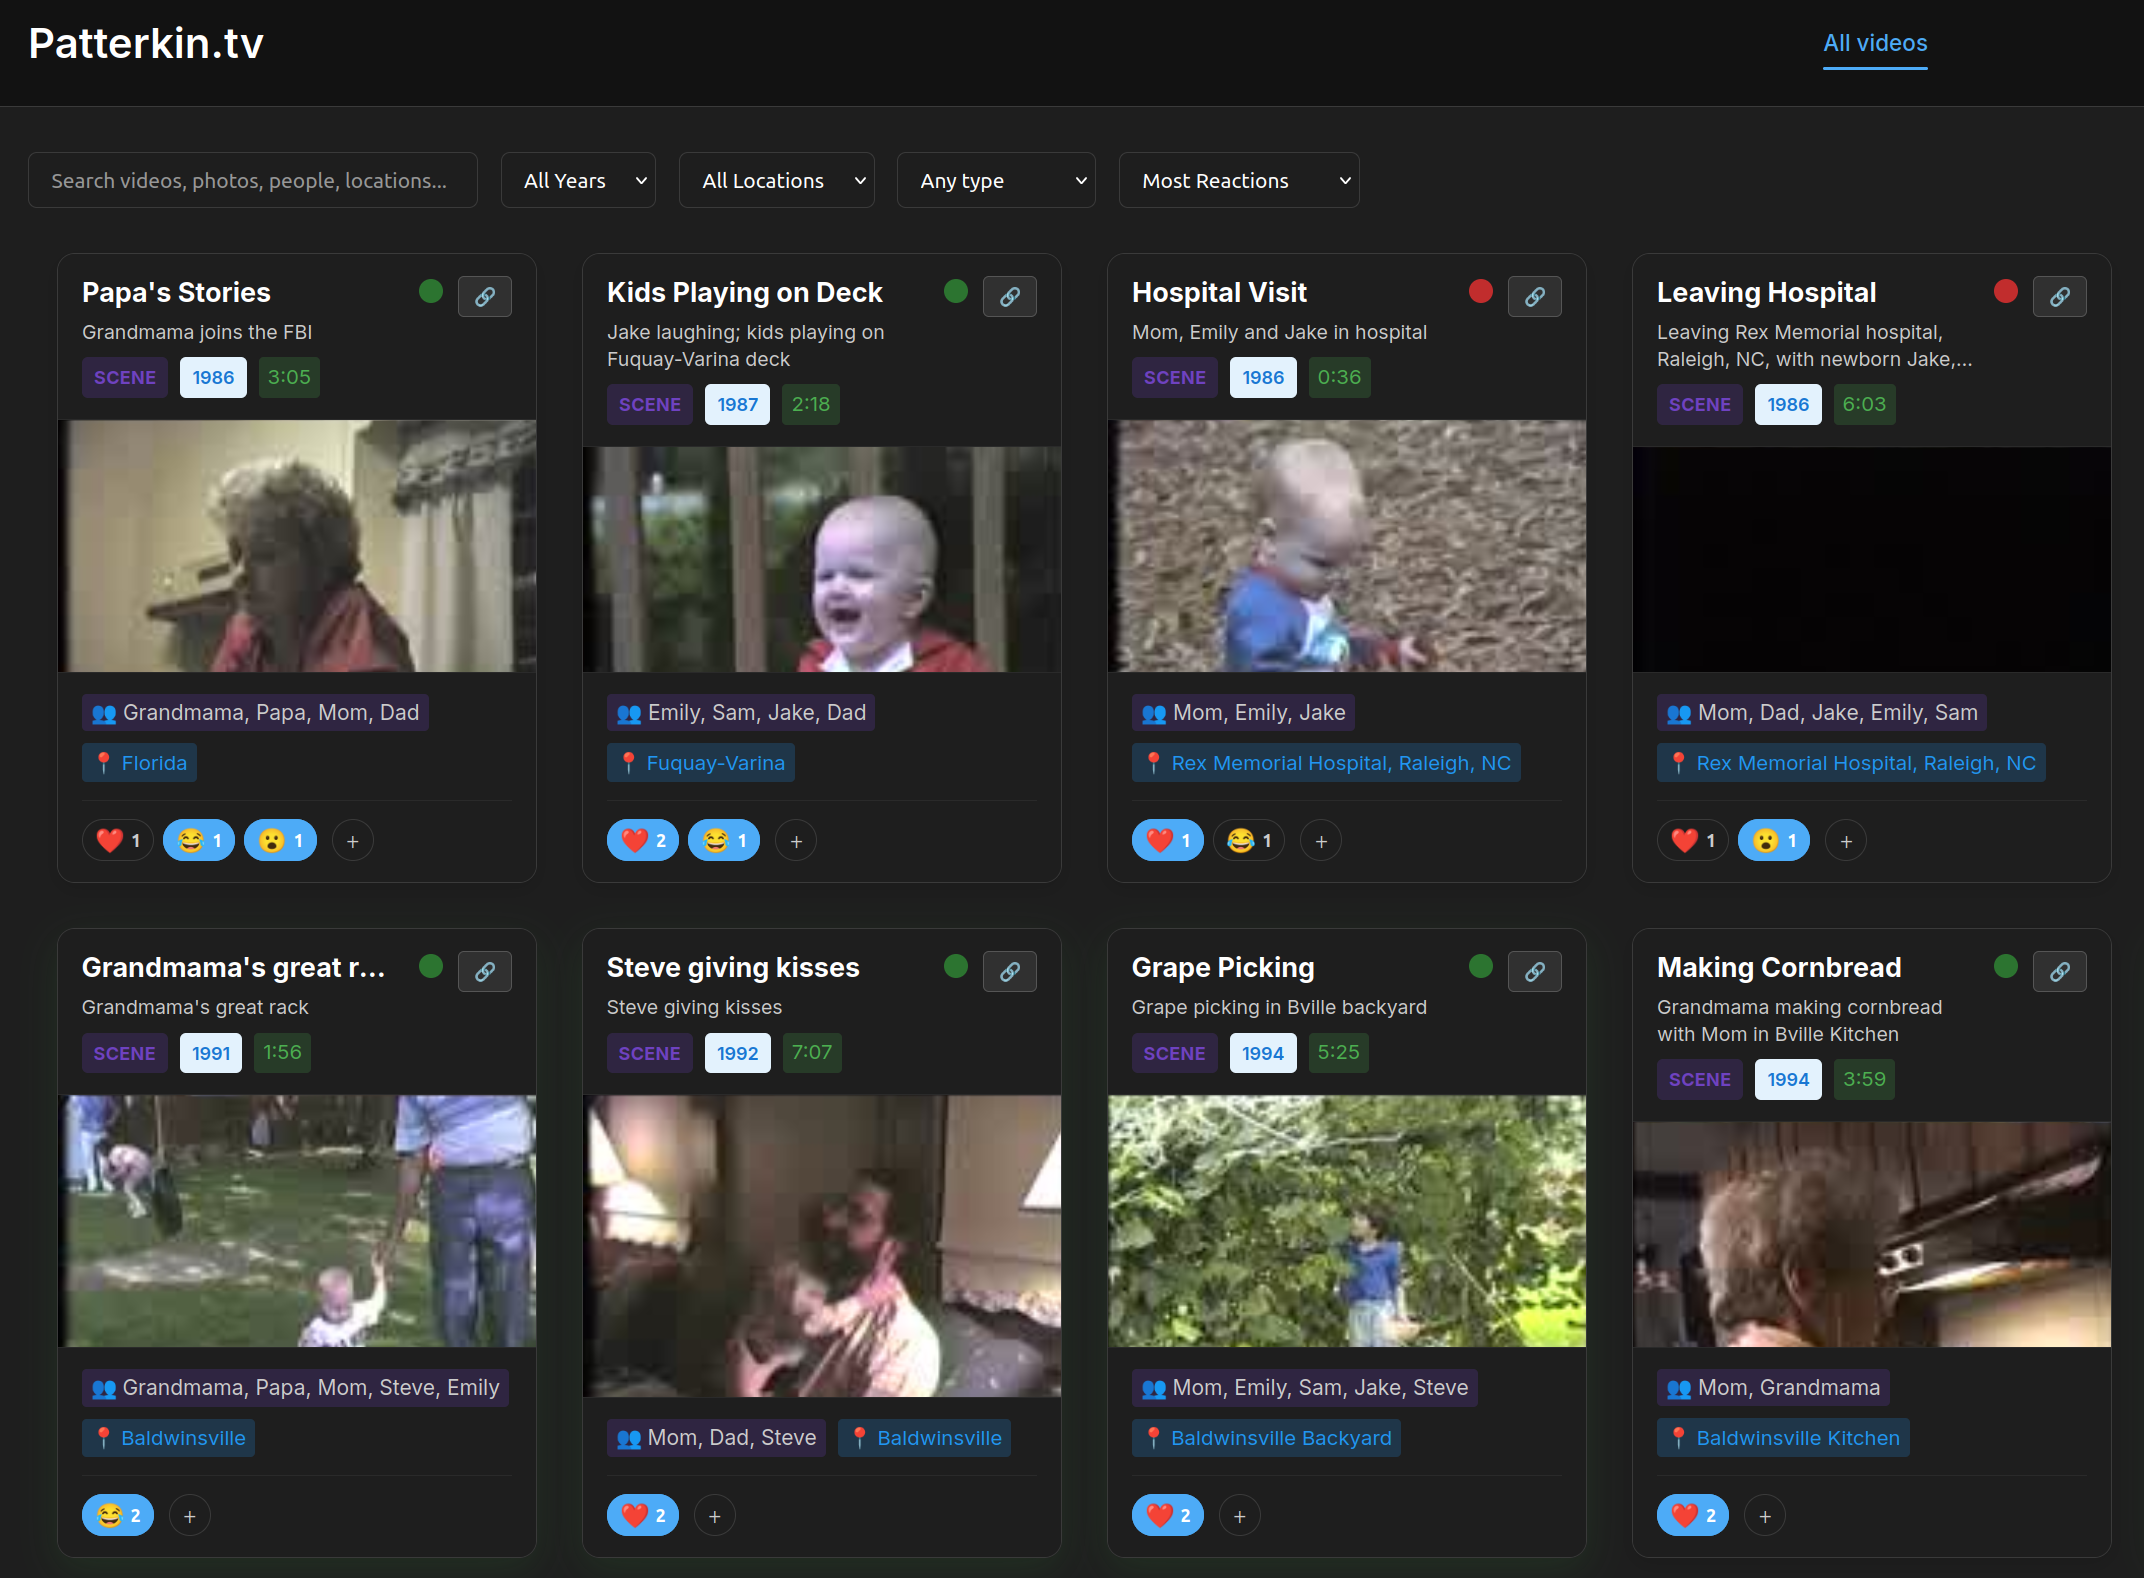
Task: Open the All Locations dropdown
Action: point(777,180)
